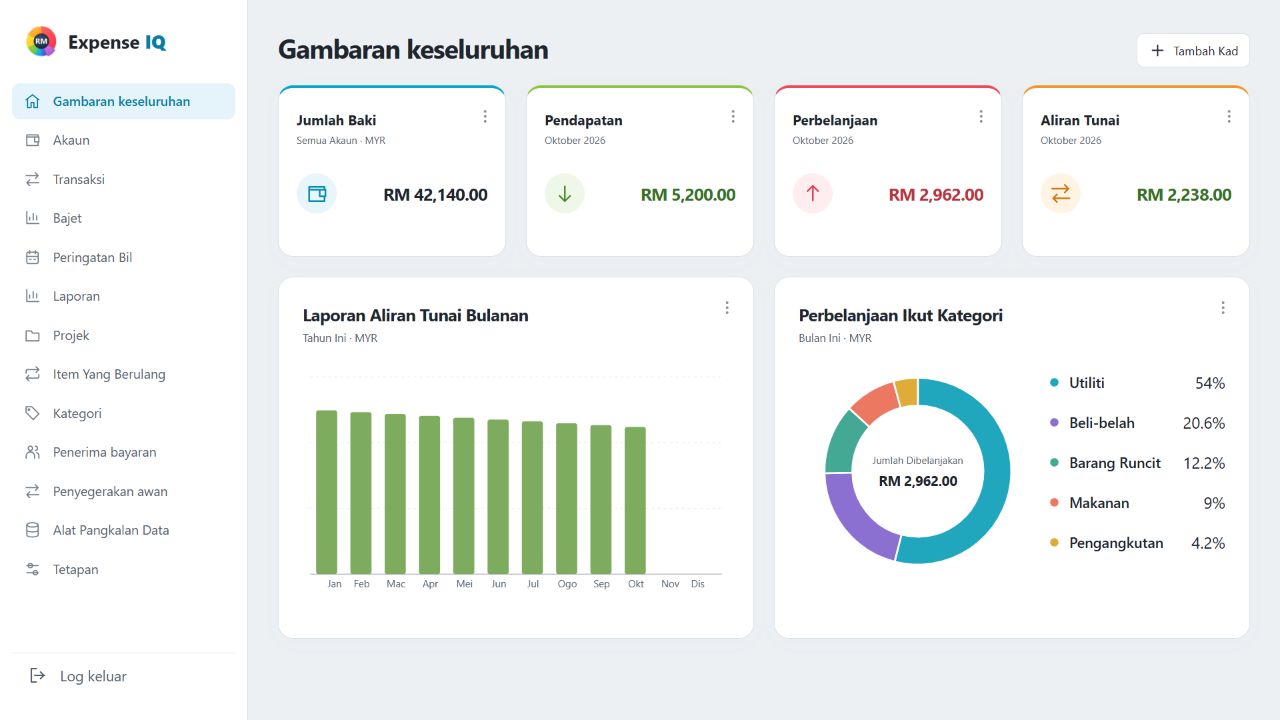Click the Expense IQ logo icon
The image size is (1280, 720).
pyautogui.click(x=41, y=41)
